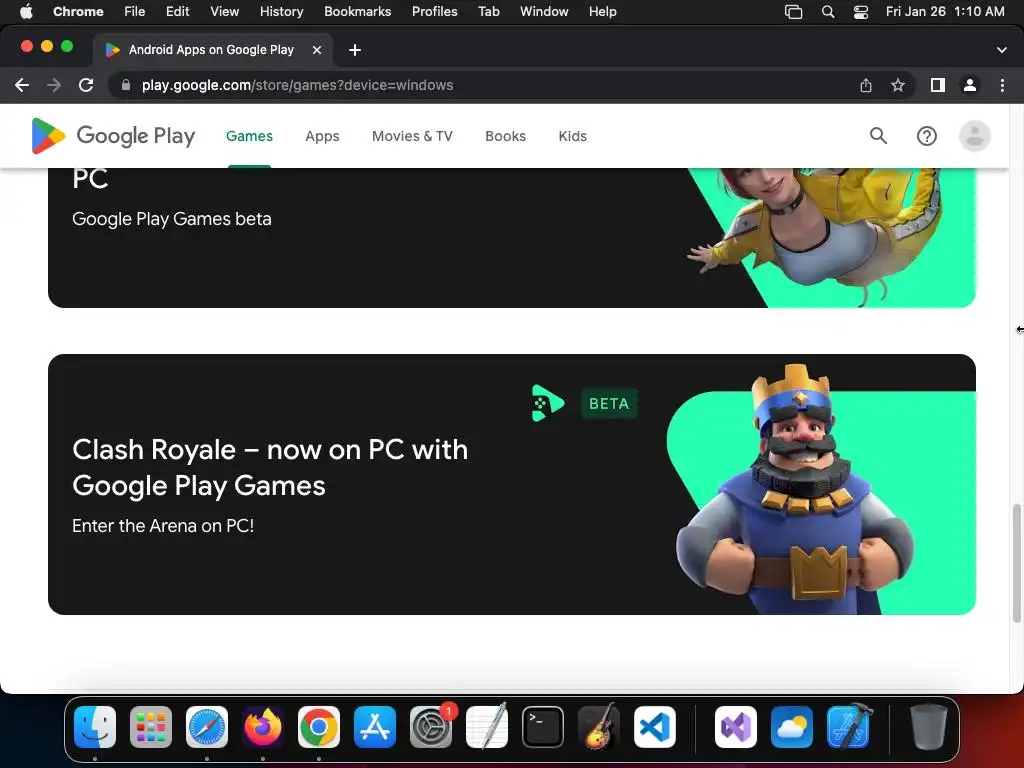Open Control Center in menu bar

(861, 12)
